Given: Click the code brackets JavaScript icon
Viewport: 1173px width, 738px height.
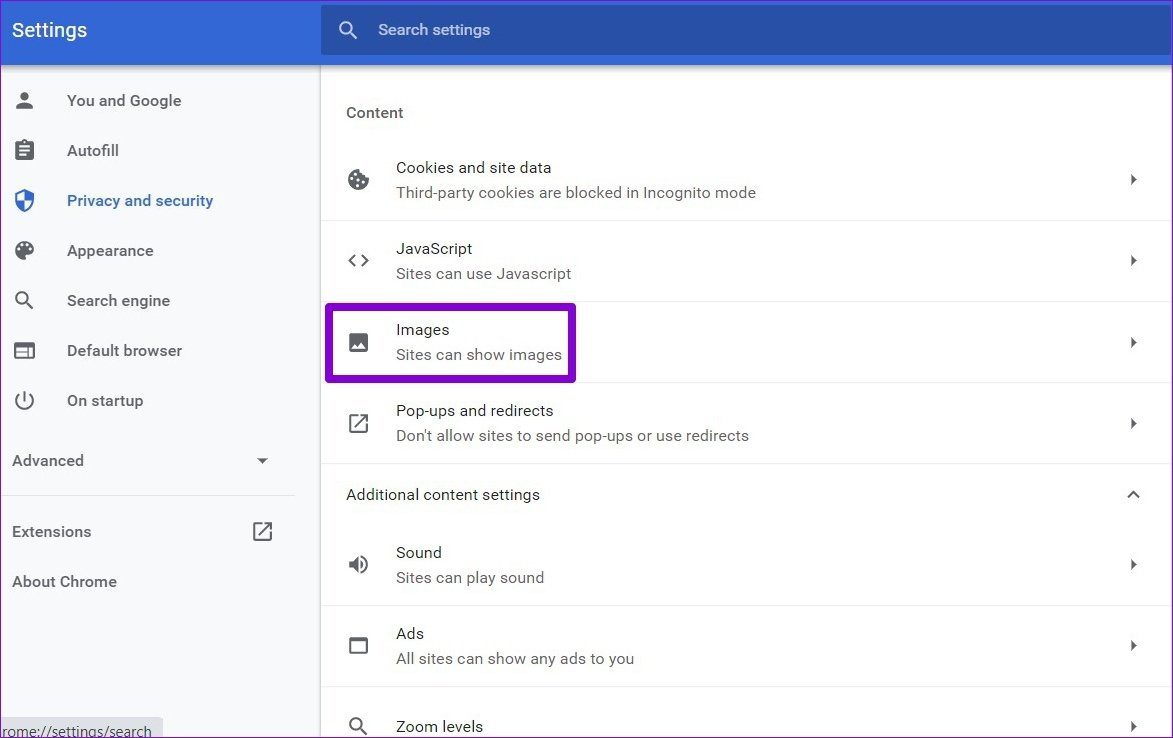Looking at the screenshot, I should pyautogui.click(x=358, y=260).
